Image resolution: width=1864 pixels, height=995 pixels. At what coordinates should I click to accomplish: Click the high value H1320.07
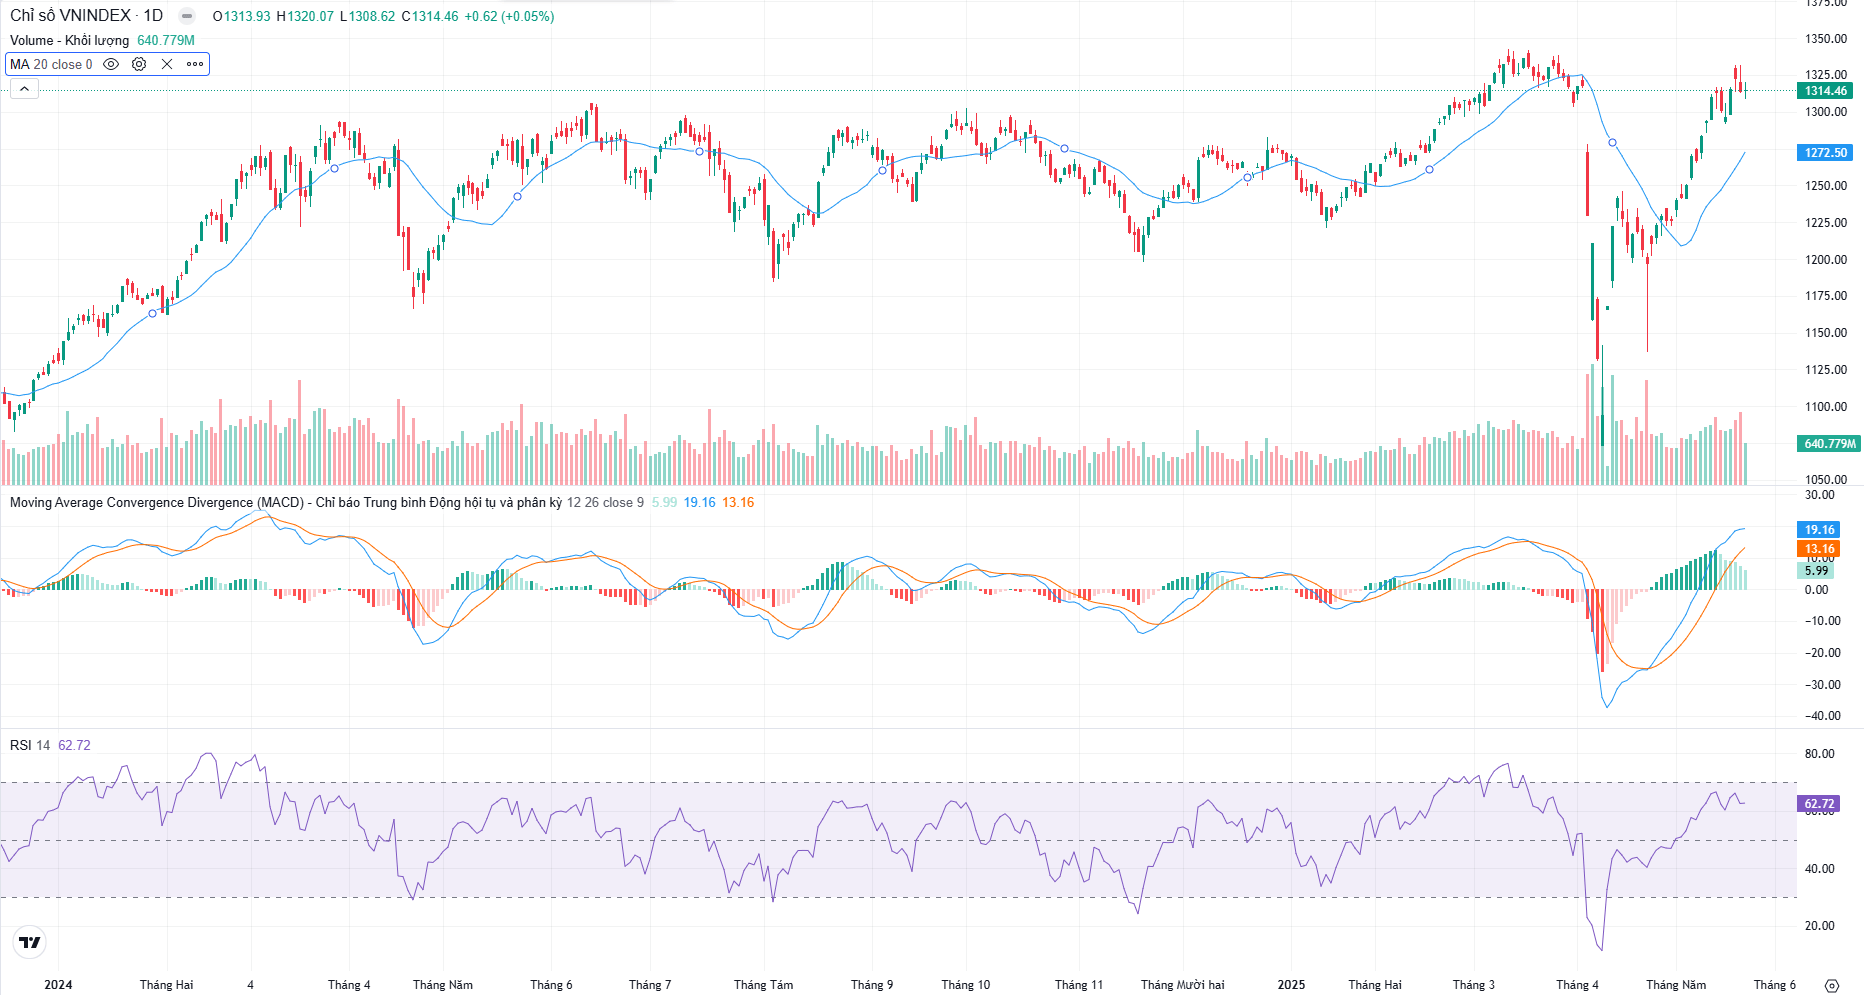305,16
